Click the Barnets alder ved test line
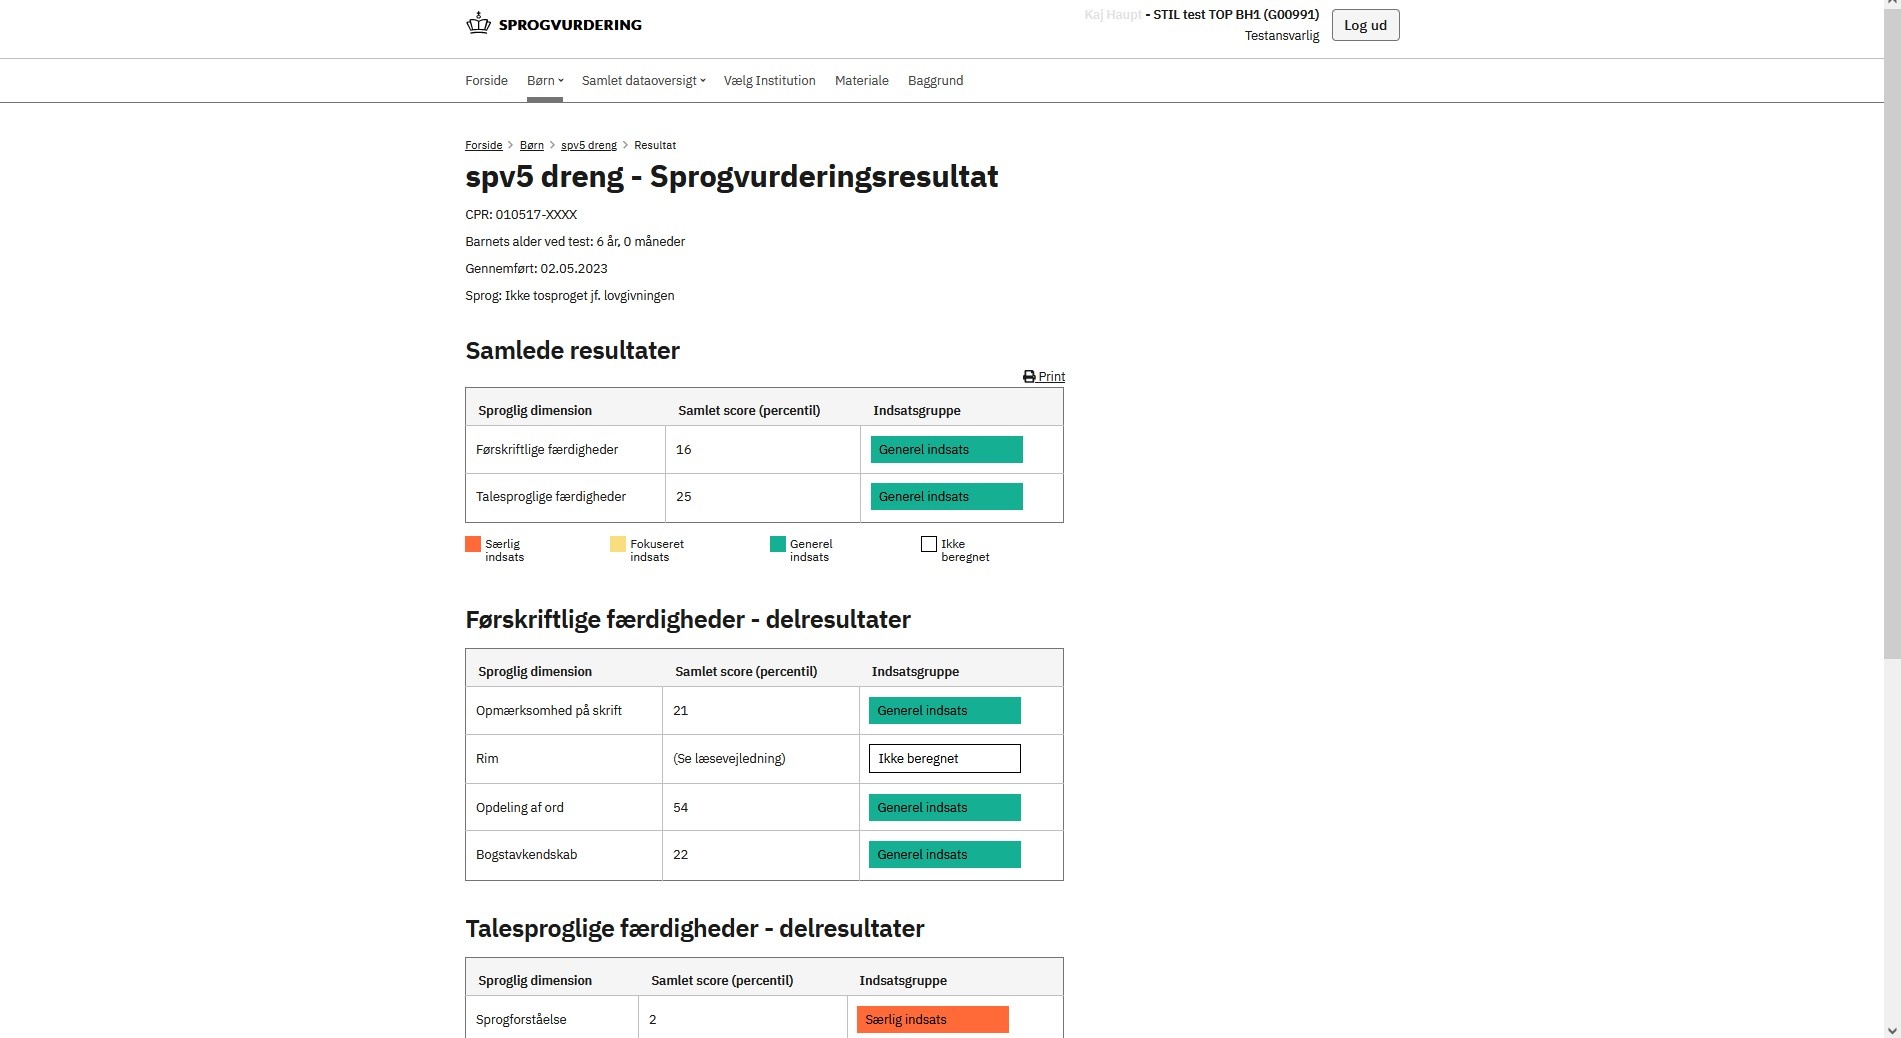Viewport: 1901px width, 1038px height. 575,242
